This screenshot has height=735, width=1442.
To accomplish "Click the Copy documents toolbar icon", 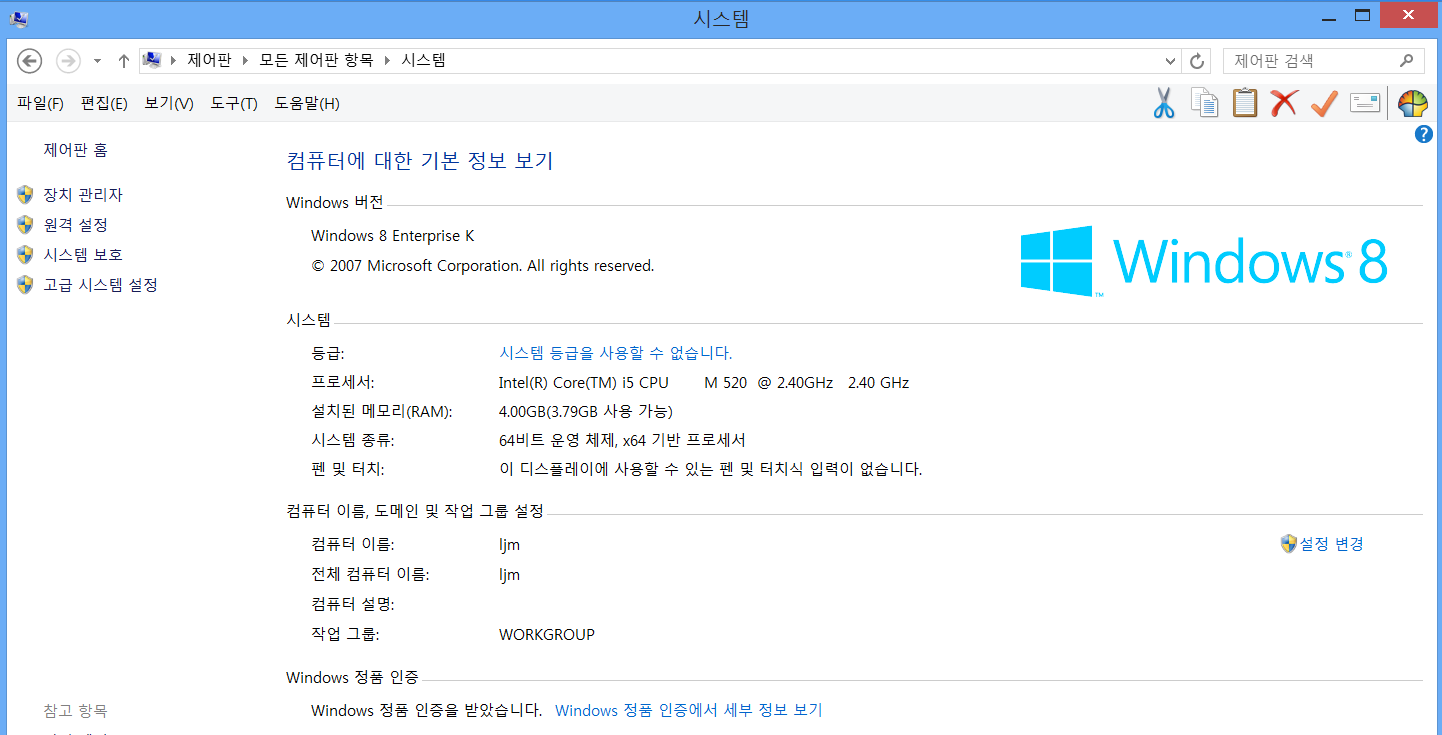I will tap(1204, 103).
